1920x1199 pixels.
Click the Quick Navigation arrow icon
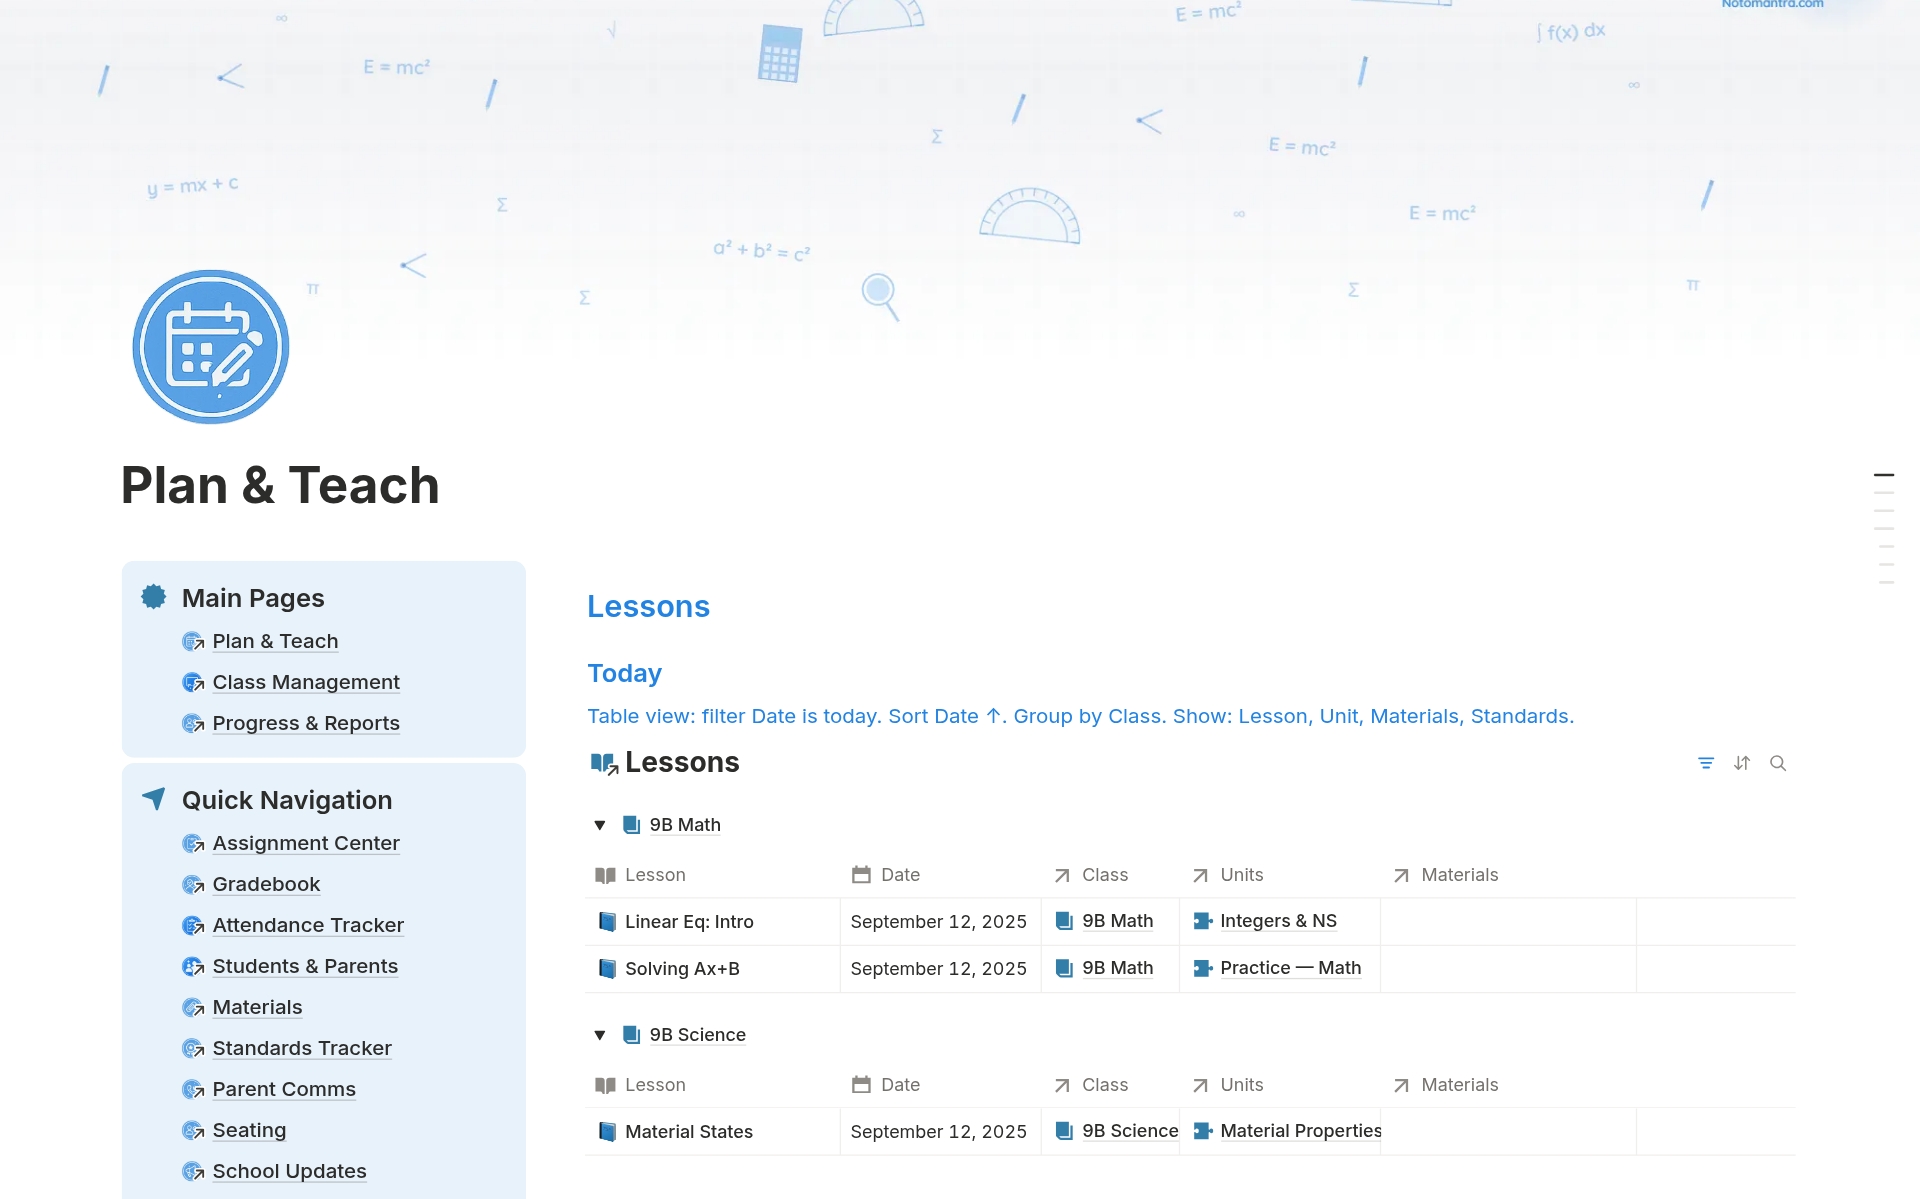(x=154, y=798)
